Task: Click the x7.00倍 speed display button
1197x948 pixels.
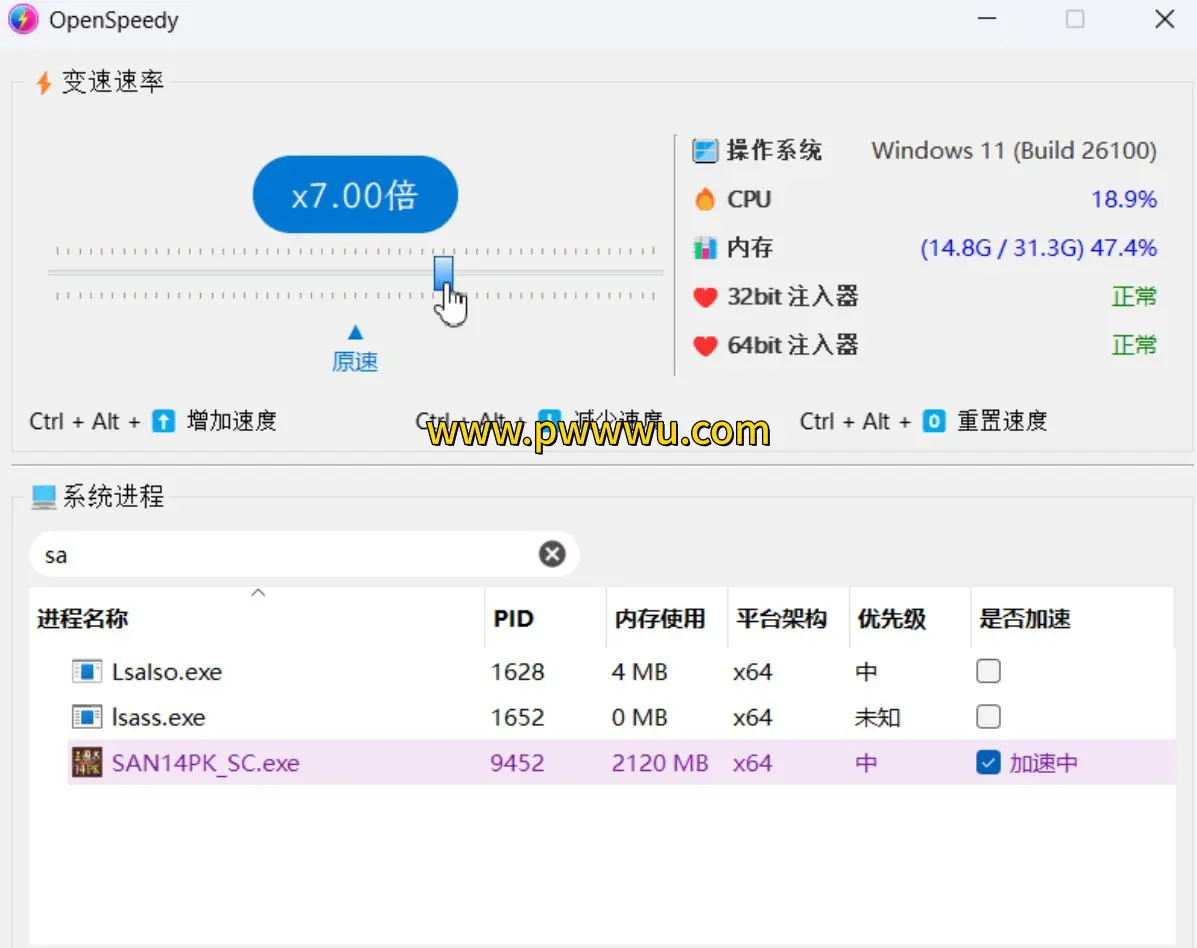Action: click(x=355, y=194)
